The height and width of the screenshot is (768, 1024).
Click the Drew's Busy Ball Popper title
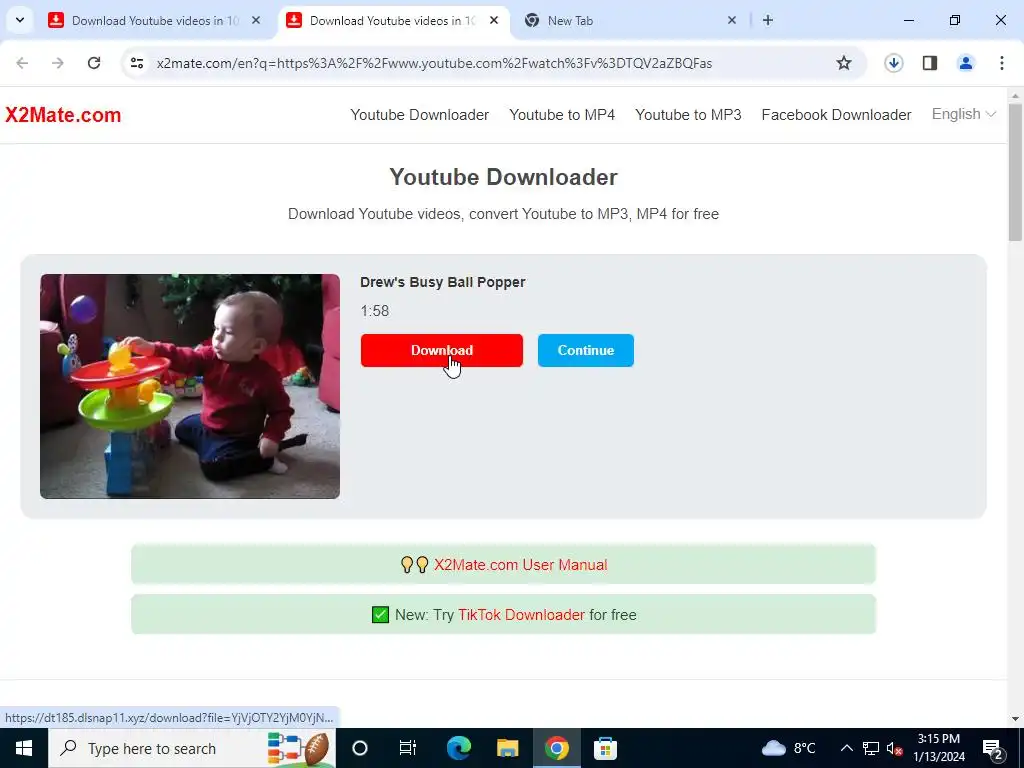[x=443, y=282]
